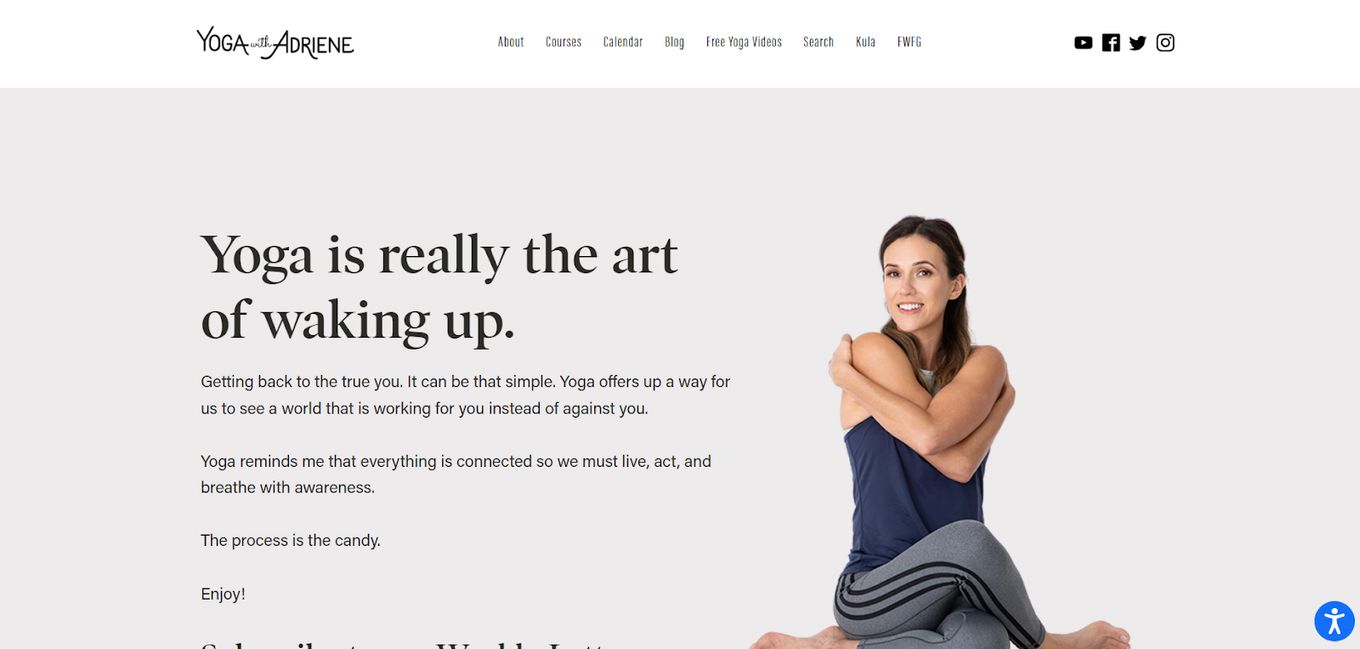This screenshot has height=649, width=1360.
Task: Open the blue accessibility widget
Action: coord(1334,621)
